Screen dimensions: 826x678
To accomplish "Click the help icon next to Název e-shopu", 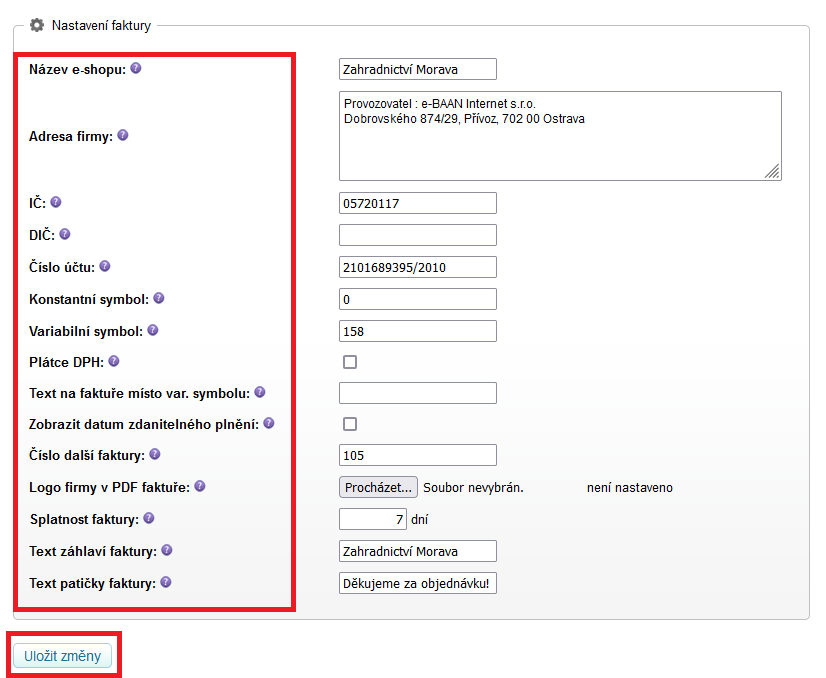I will coord(136,68).
